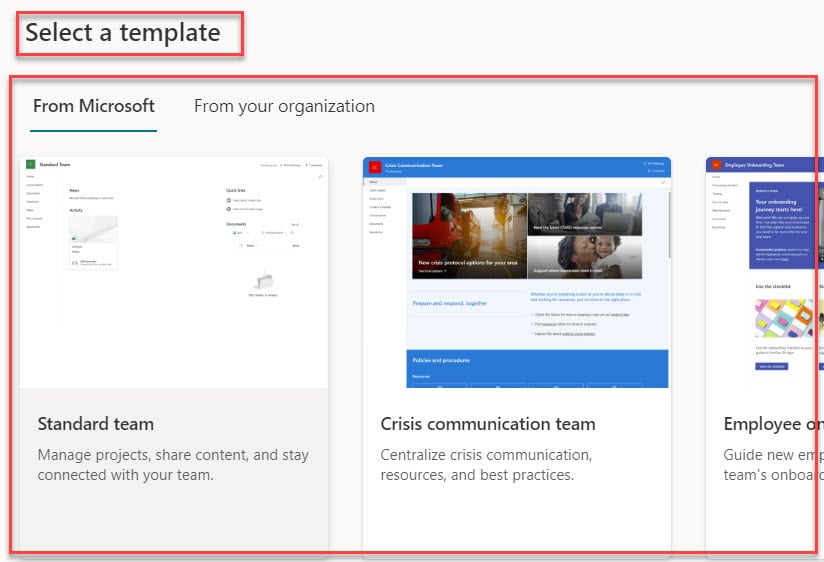The height and width of the screenshot is (562, 824).
Task: Click 'Centralize crisis communication' description text
Action: [486, 465]
